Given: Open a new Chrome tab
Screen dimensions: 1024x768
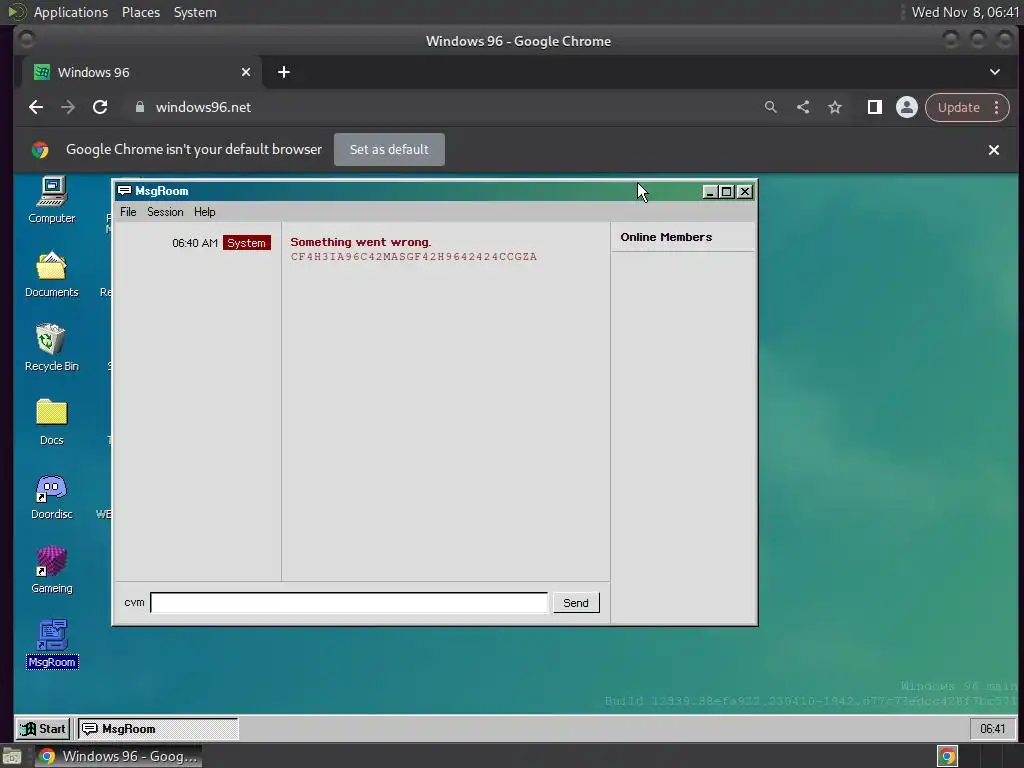Looking at the screenshot, I should tap(283, 72).
